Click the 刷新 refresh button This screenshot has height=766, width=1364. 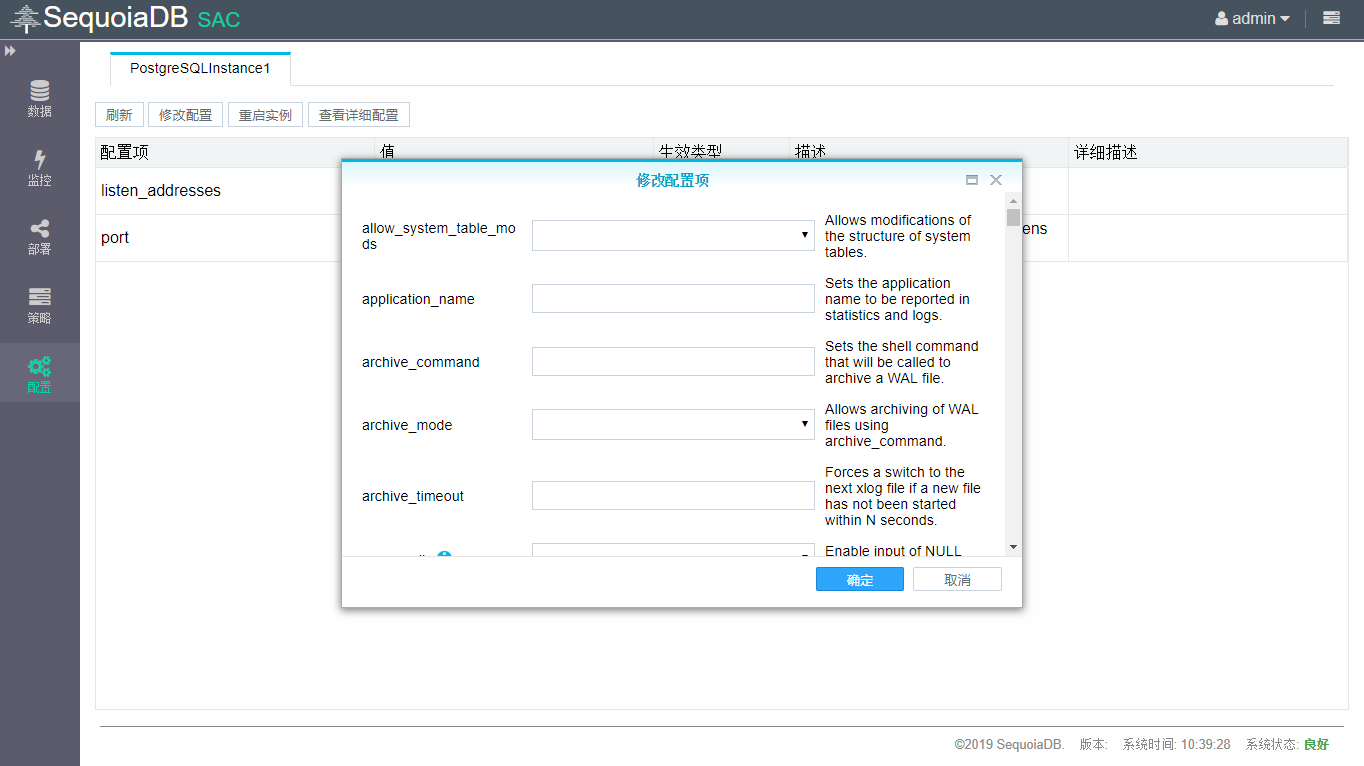[x=119, y=115]
